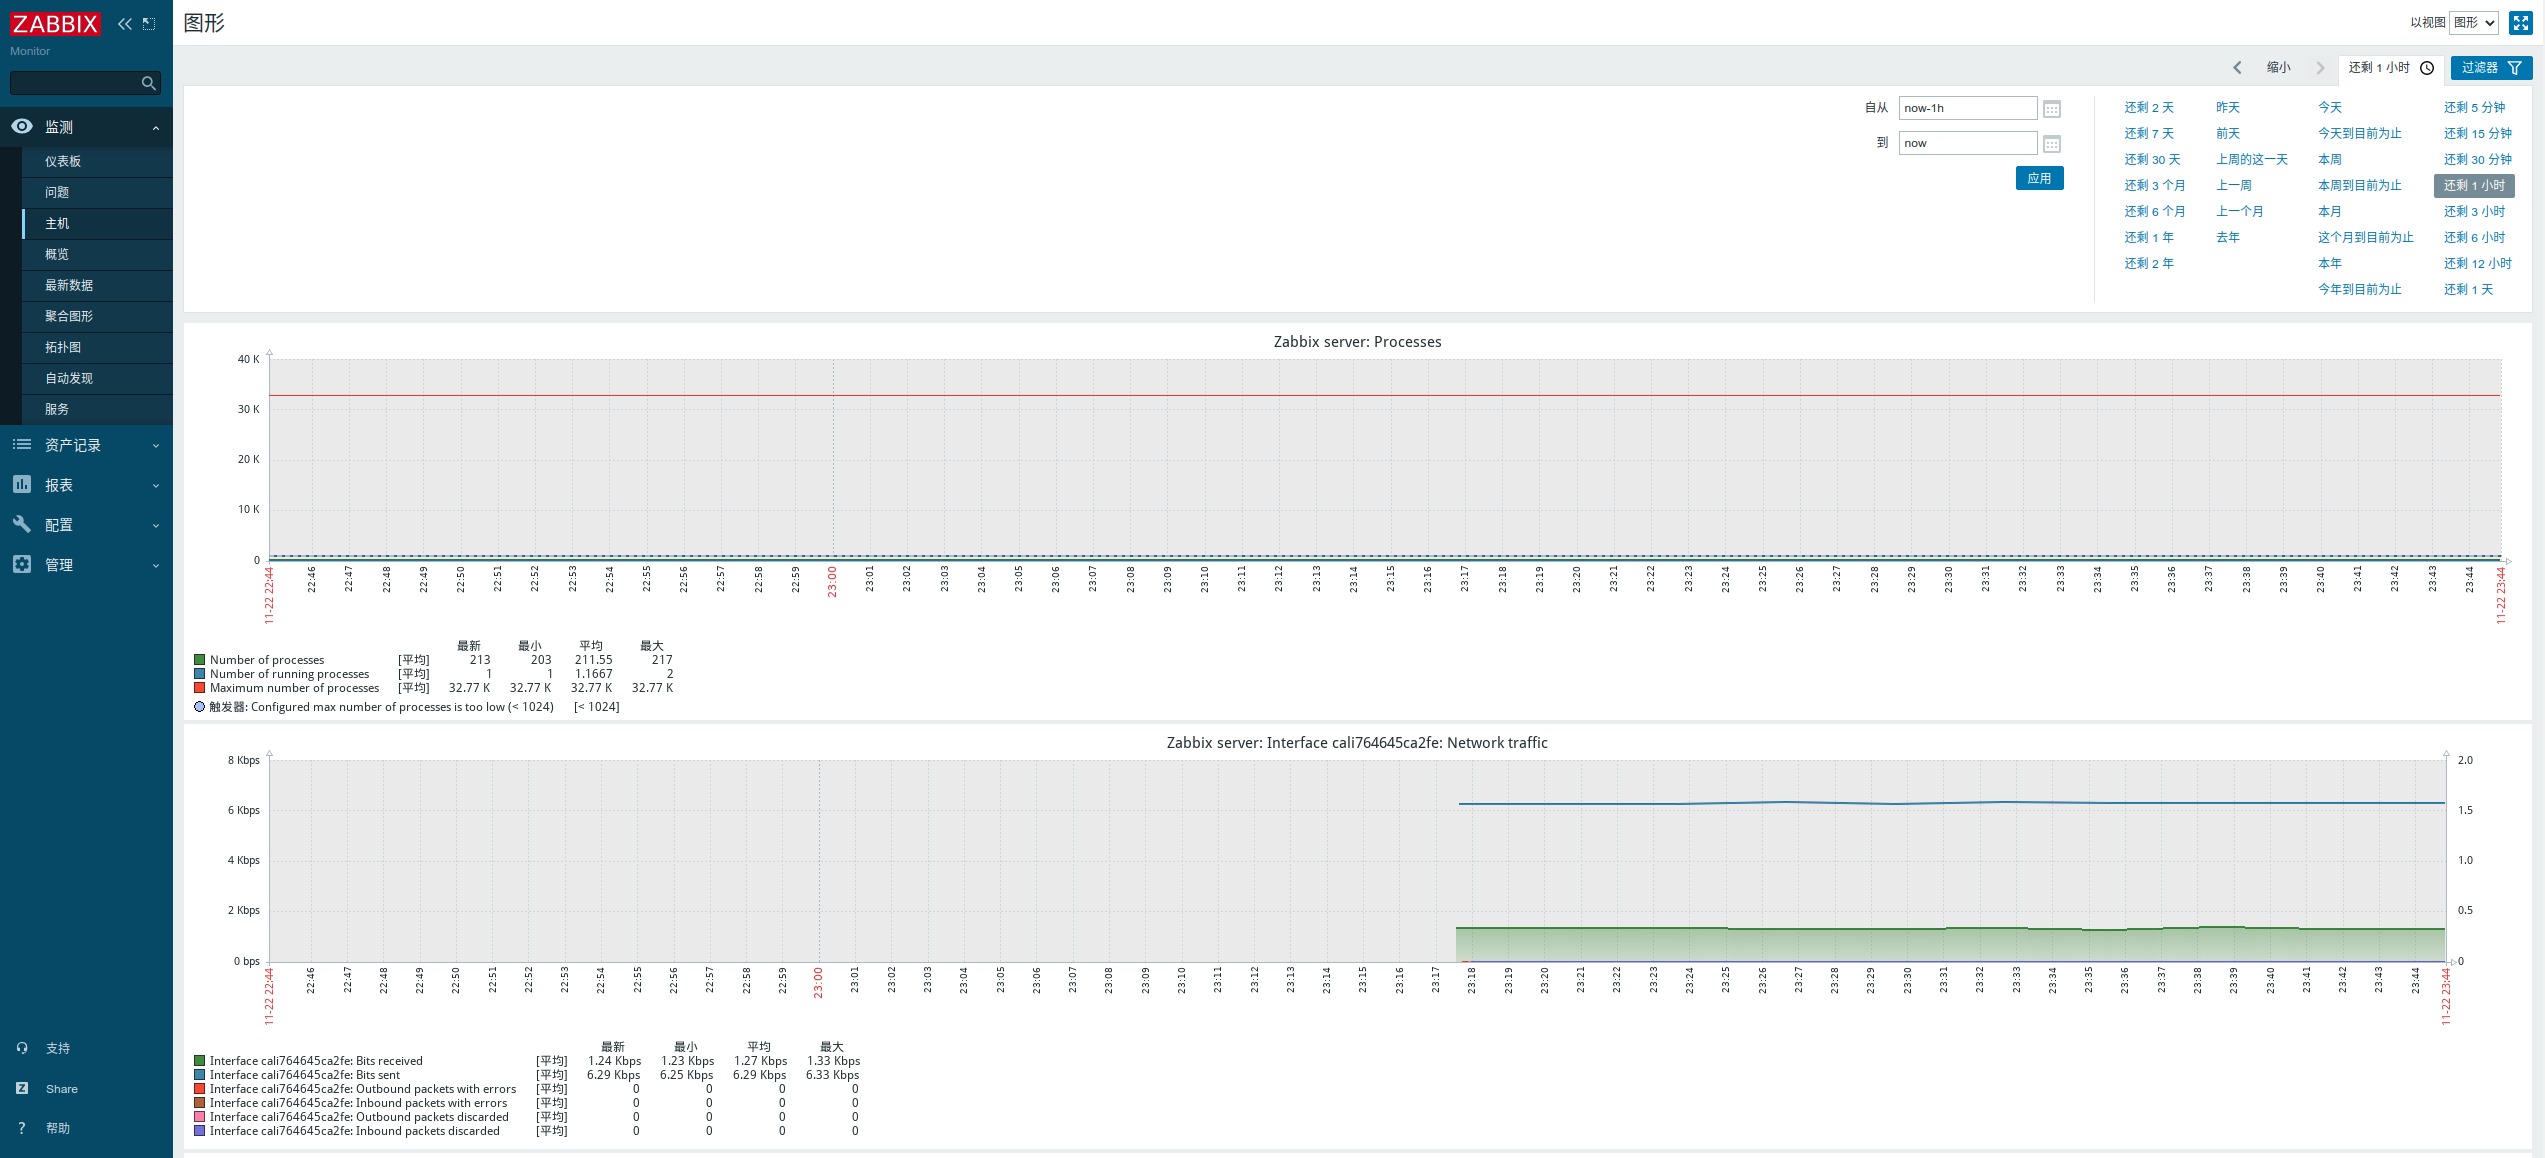Expand the 资产记录 menu section
The height and width of the screenshot is (1158, 2545).
click(156, 446)
